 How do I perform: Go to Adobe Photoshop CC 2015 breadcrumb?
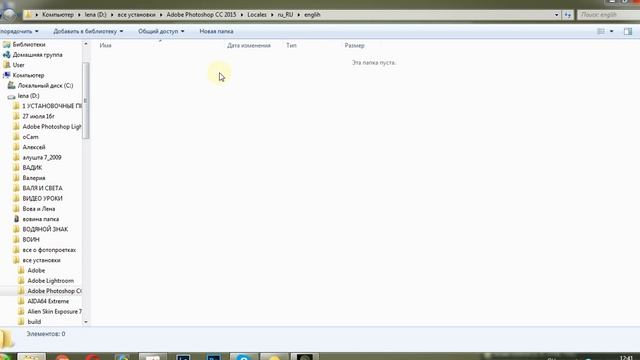coord(201,15)
